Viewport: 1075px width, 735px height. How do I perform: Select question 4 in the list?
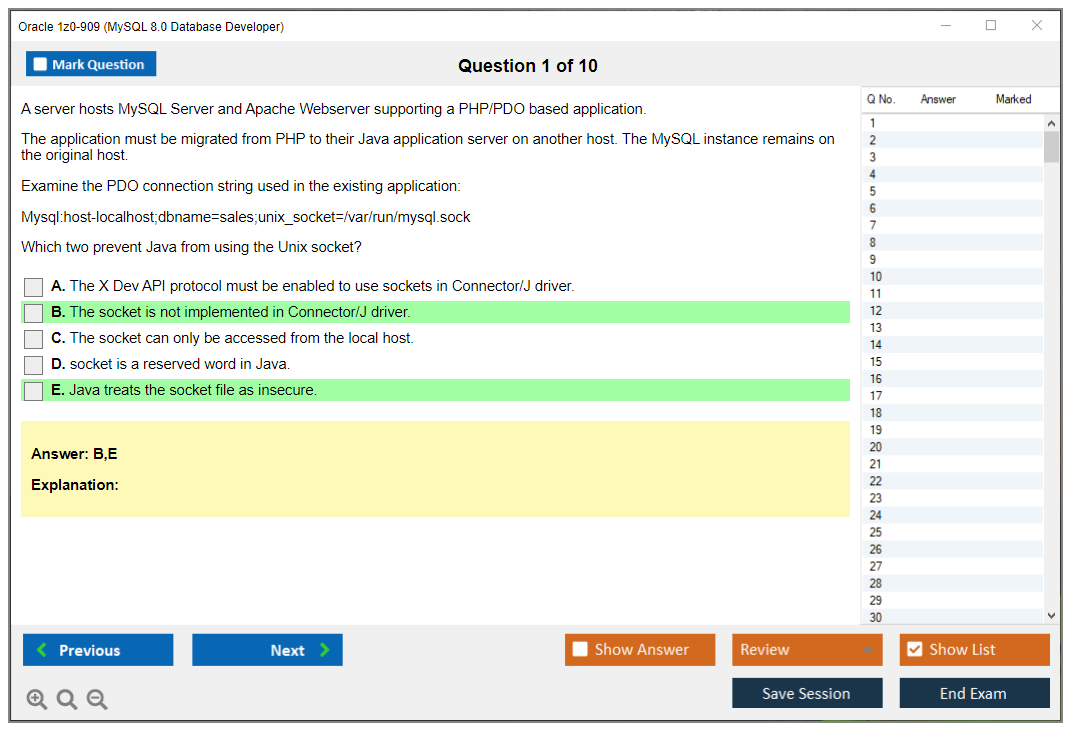coord(952,174)
